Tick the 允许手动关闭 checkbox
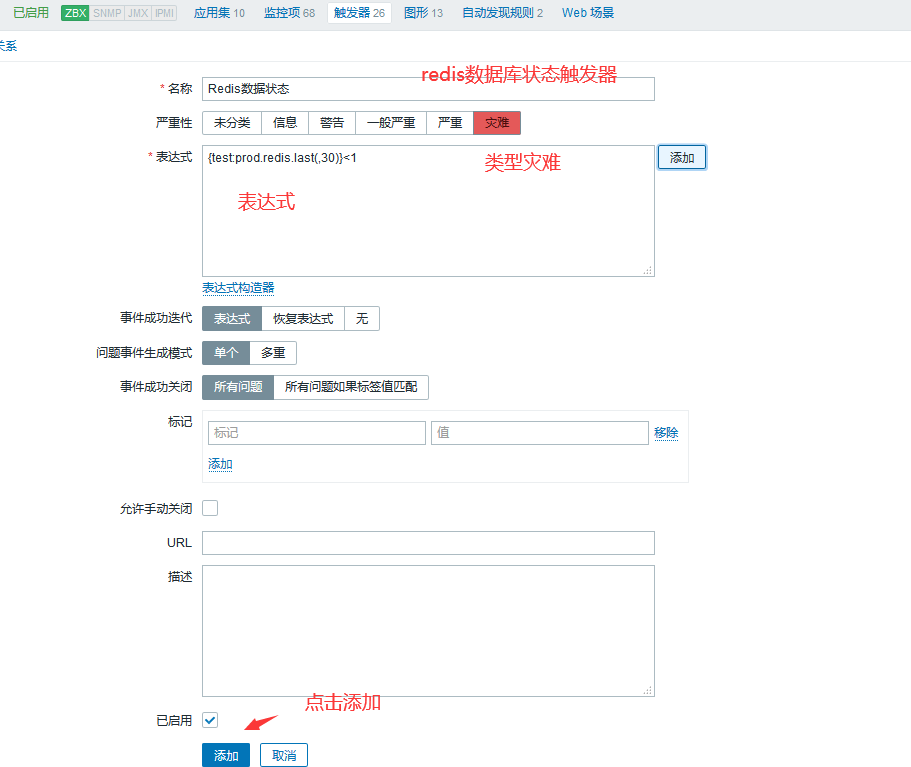This screenshot has width=911, height=767. point(210,508)
